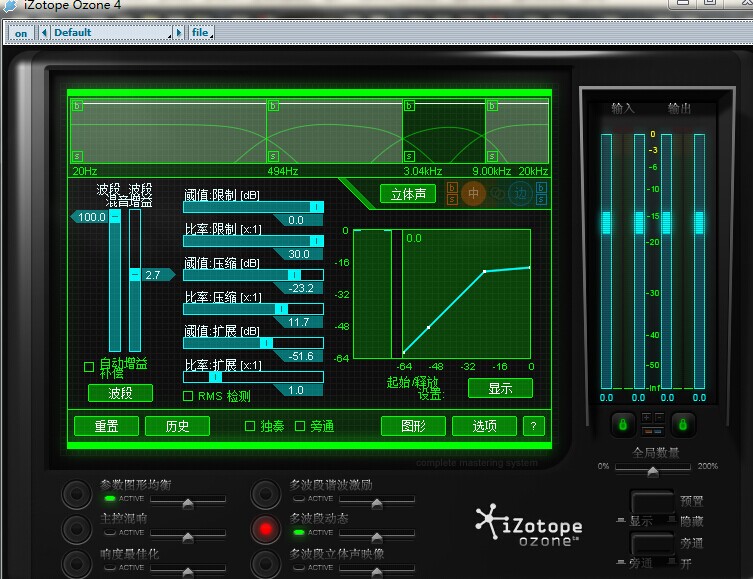Toggle the bypass 'b' icon on the 494Hz band
Viewport: 753px width, 579px height.
click(x=273, y=106)
